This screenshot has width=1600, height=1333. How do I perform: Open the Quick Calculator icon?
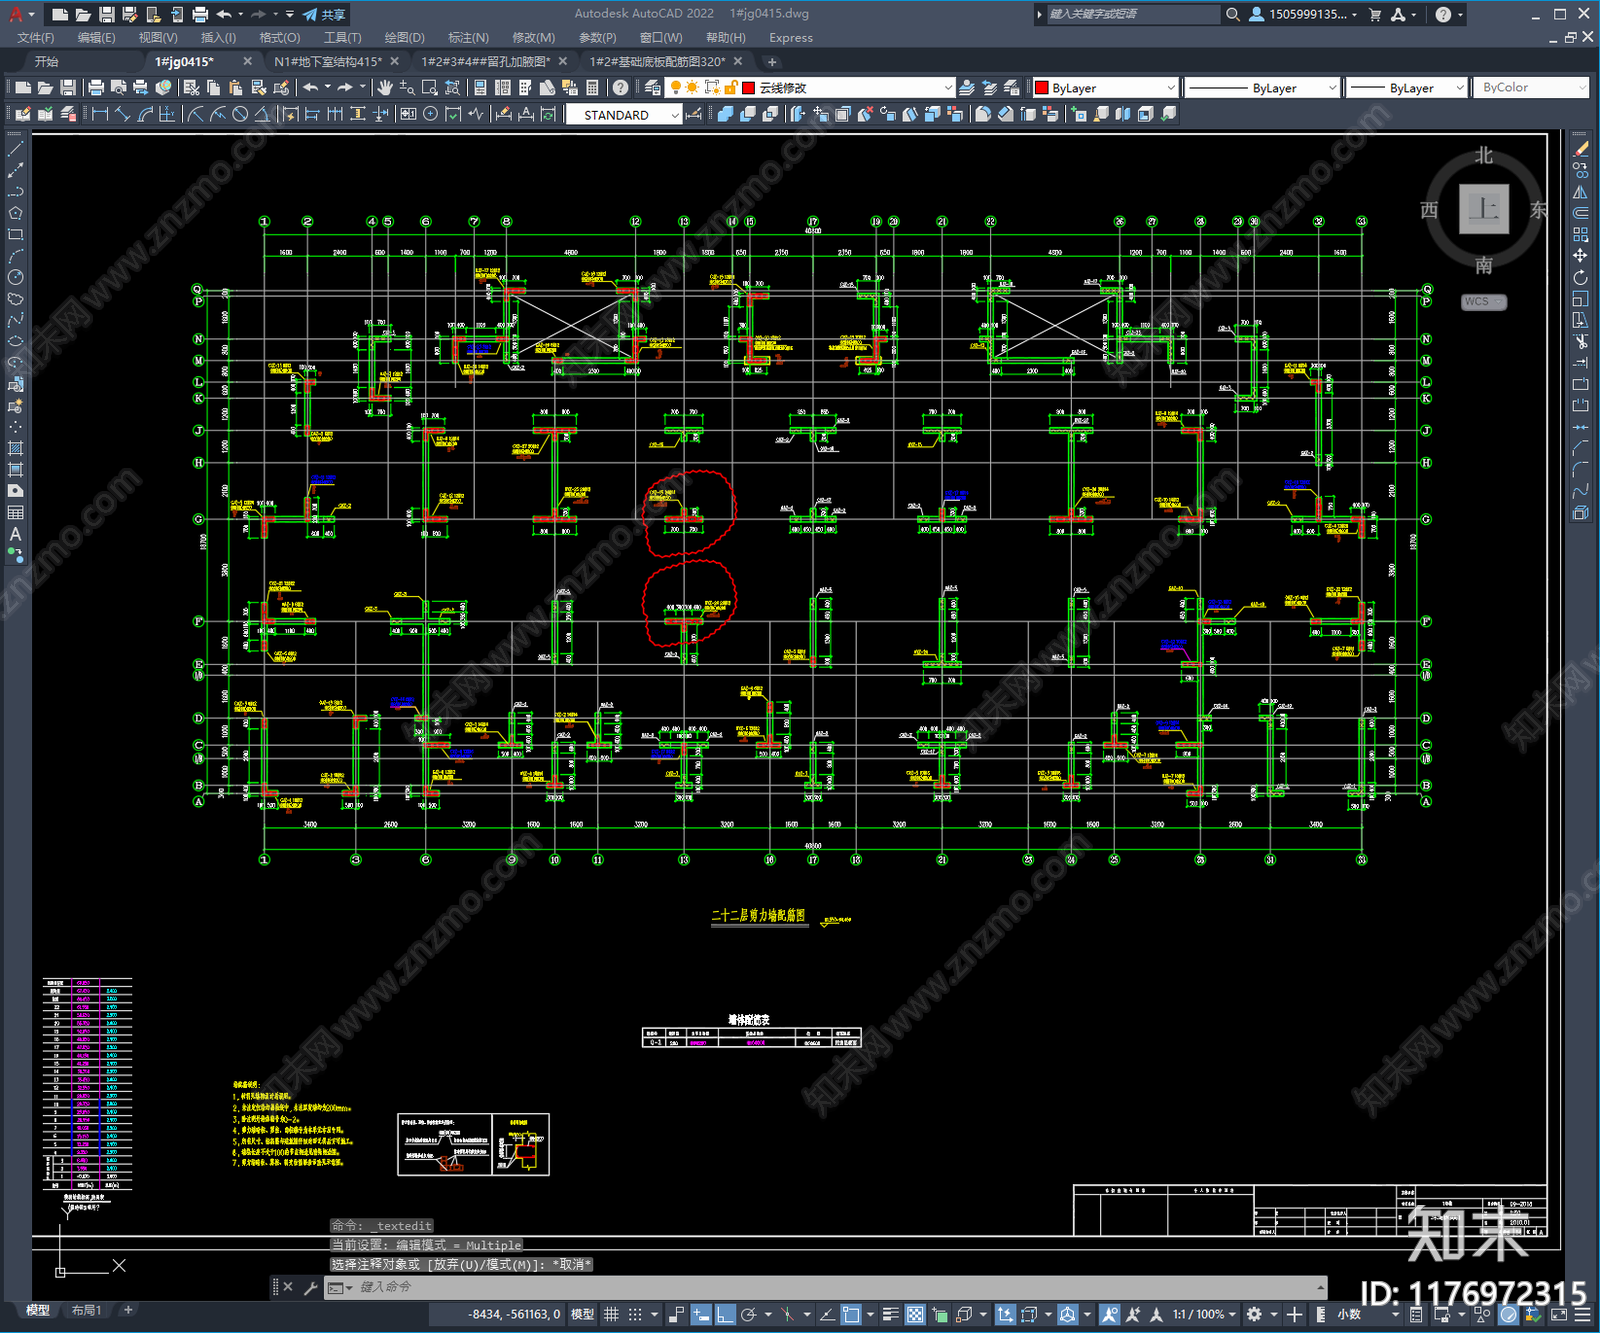point(592,88)
